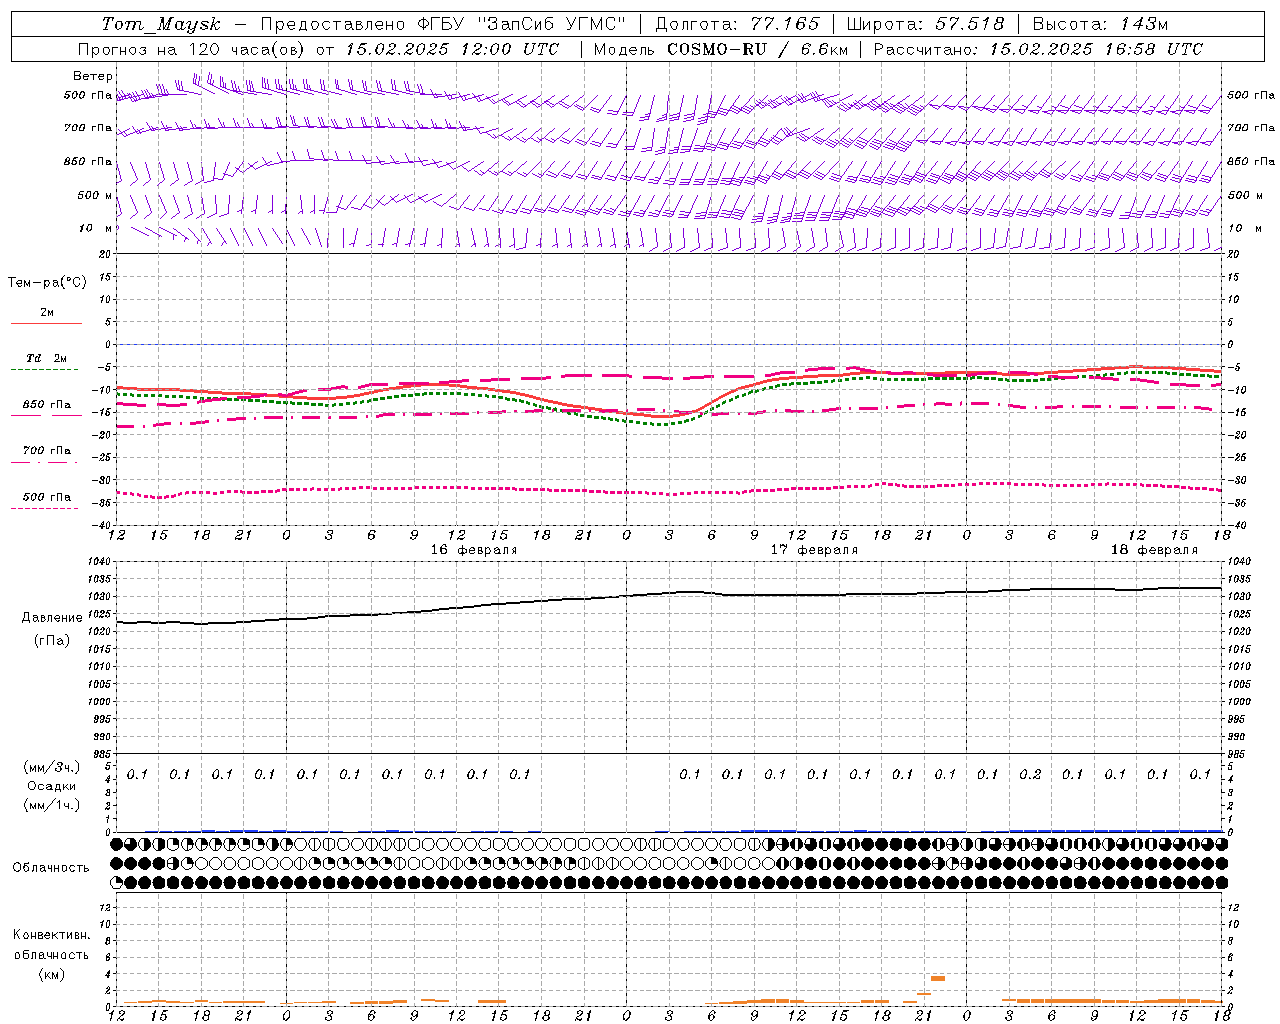
Task: Click the Облачность cloud cover label
Action: (51, 868)
